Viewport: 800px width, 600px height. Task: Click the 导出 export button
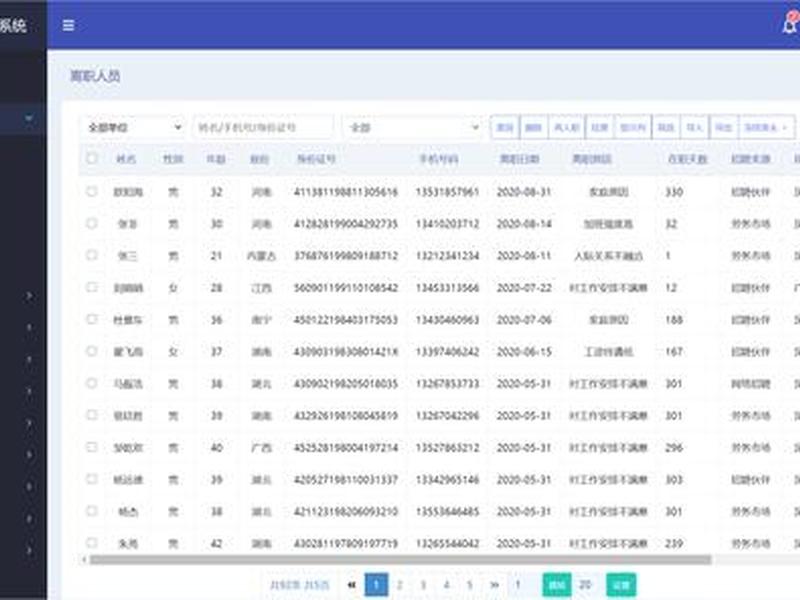coord(723,127)
